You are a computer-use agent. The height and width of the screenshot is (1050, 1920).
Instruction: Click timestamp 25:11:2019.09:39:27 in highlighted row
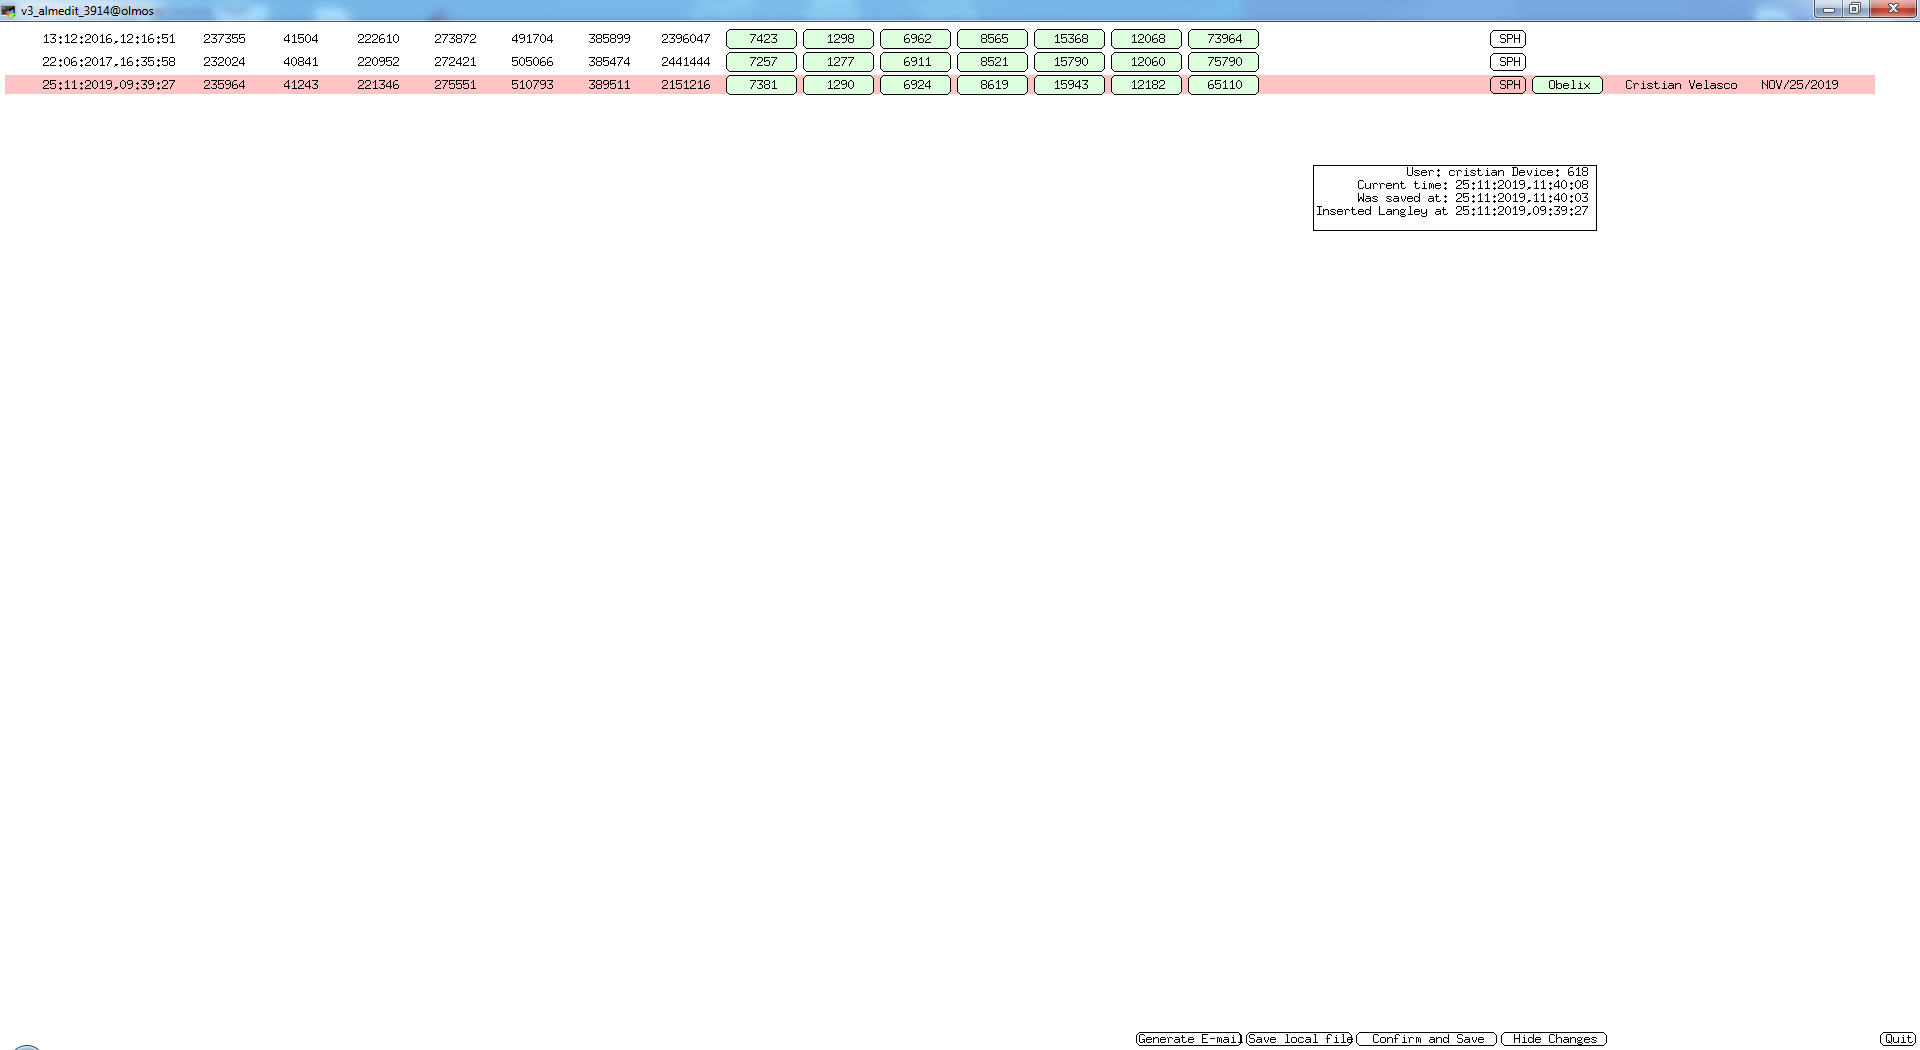[x=108, y=85]
